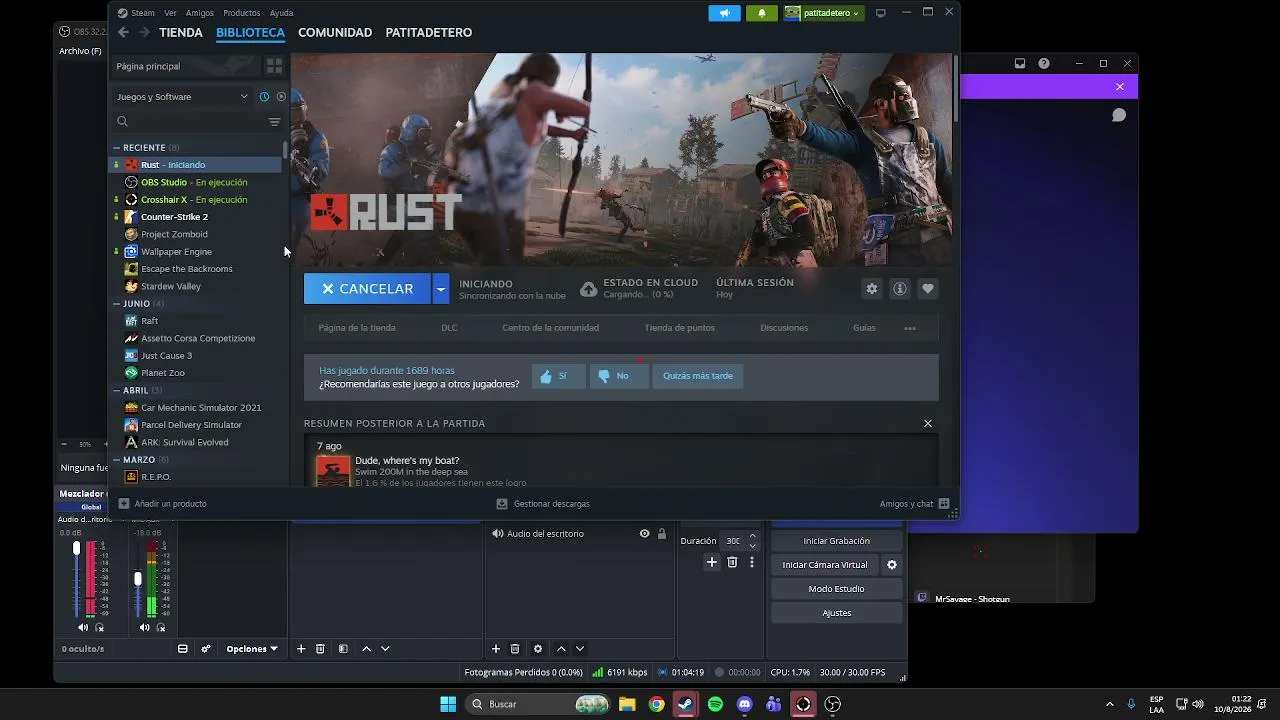Screen dimensions: 1280x720
Task: Open Amigos y chat icon
Action: click(x=944, y=504)
